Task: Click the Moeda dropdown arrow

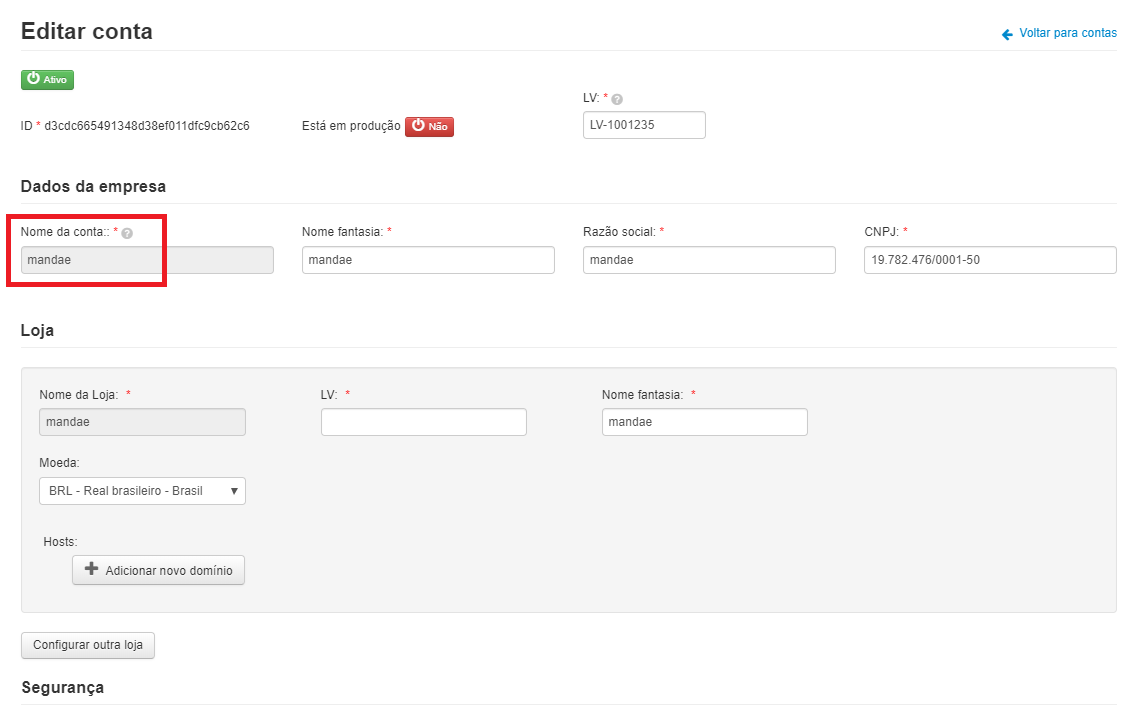Action: pyautogui.click(x=234, y=491)
